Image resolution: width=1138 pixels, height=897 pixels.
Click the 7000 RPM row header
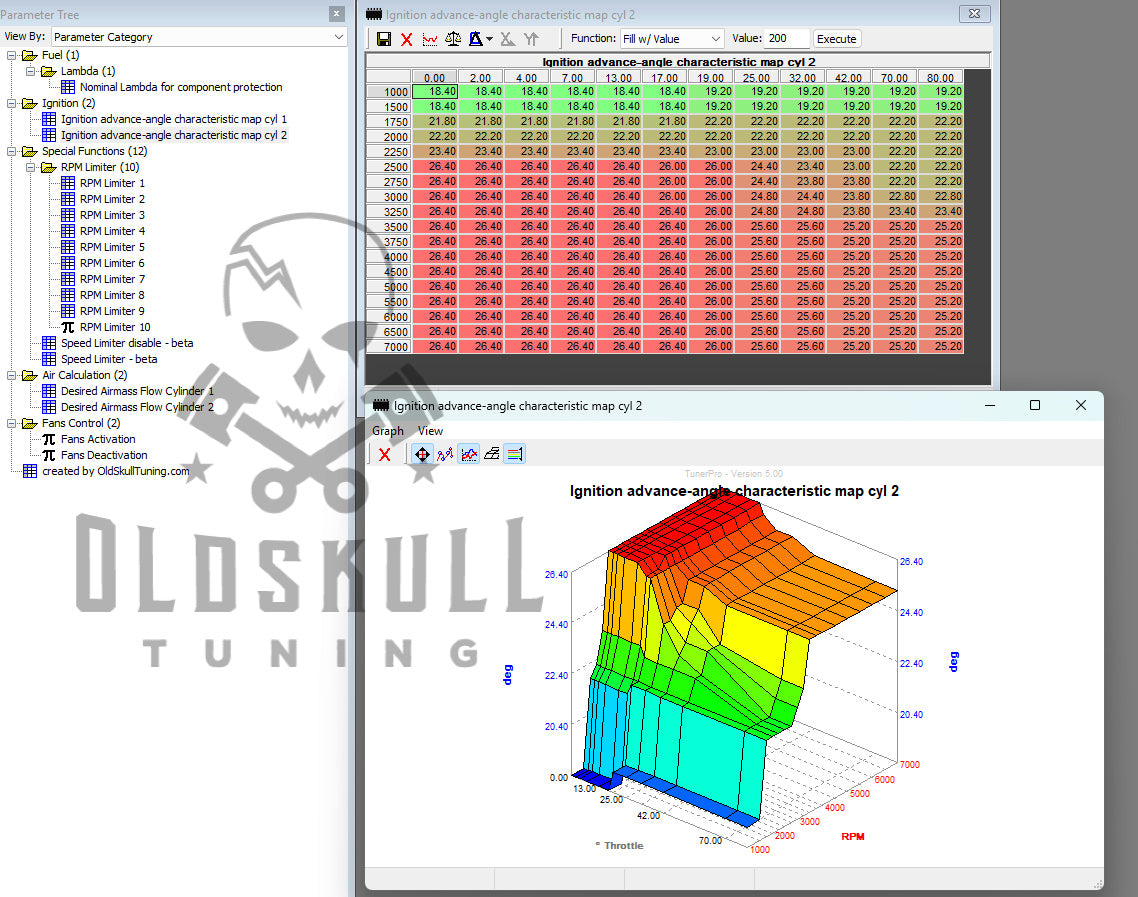tap(389, 347)
